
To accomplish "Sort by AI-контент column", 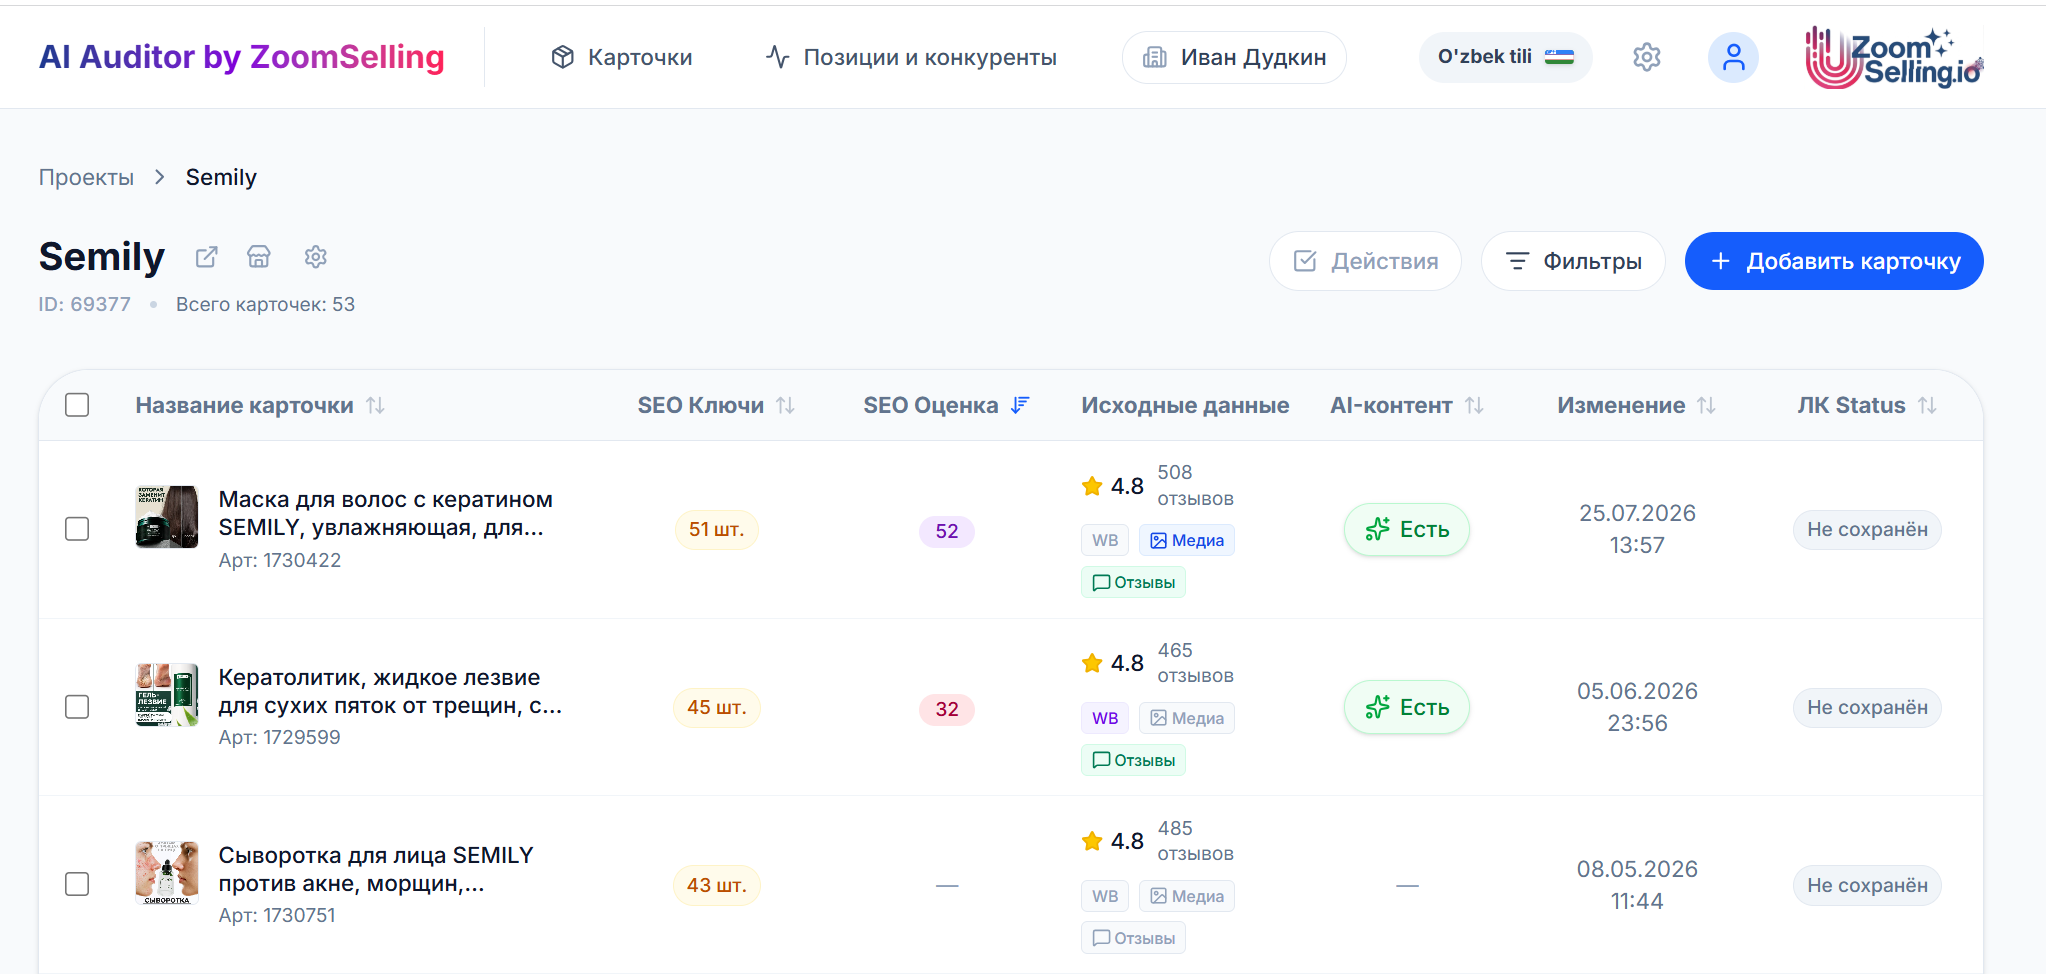I will coord(1406,405).
